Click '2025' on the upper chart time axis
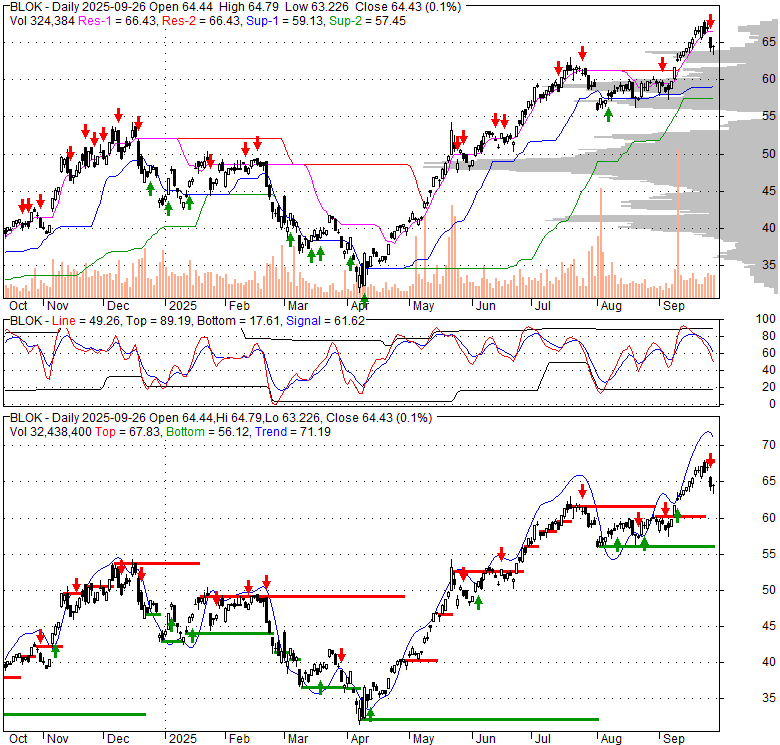The width and height of the screenshot is (780, 745). click(x=183, y=306)
